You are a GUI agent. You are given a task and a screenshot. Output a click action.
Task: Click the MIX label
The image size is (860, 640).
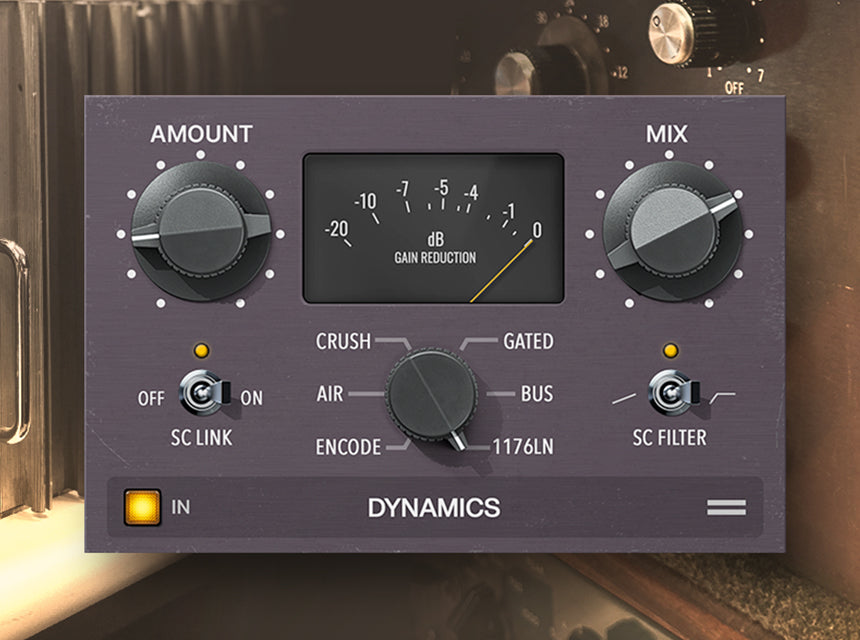pyautogui.click(x=666, y=134)
